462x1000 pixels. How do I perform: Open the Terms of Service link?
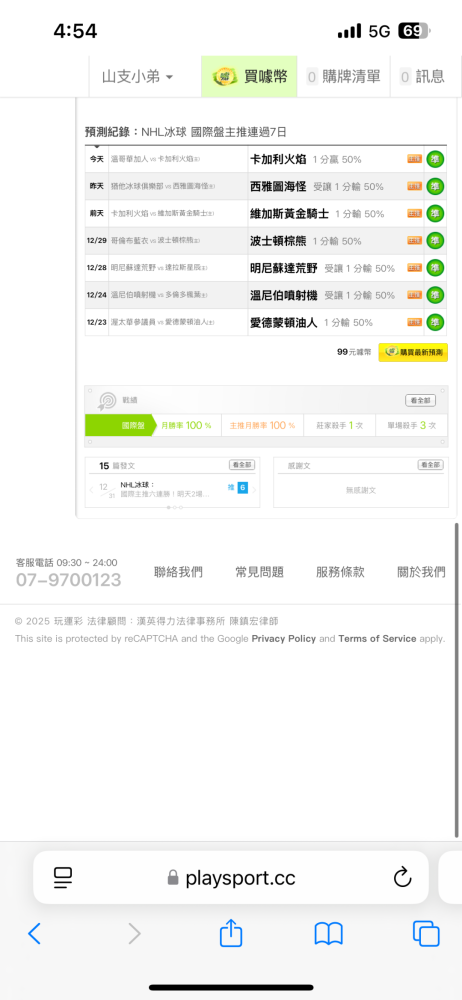377,638
